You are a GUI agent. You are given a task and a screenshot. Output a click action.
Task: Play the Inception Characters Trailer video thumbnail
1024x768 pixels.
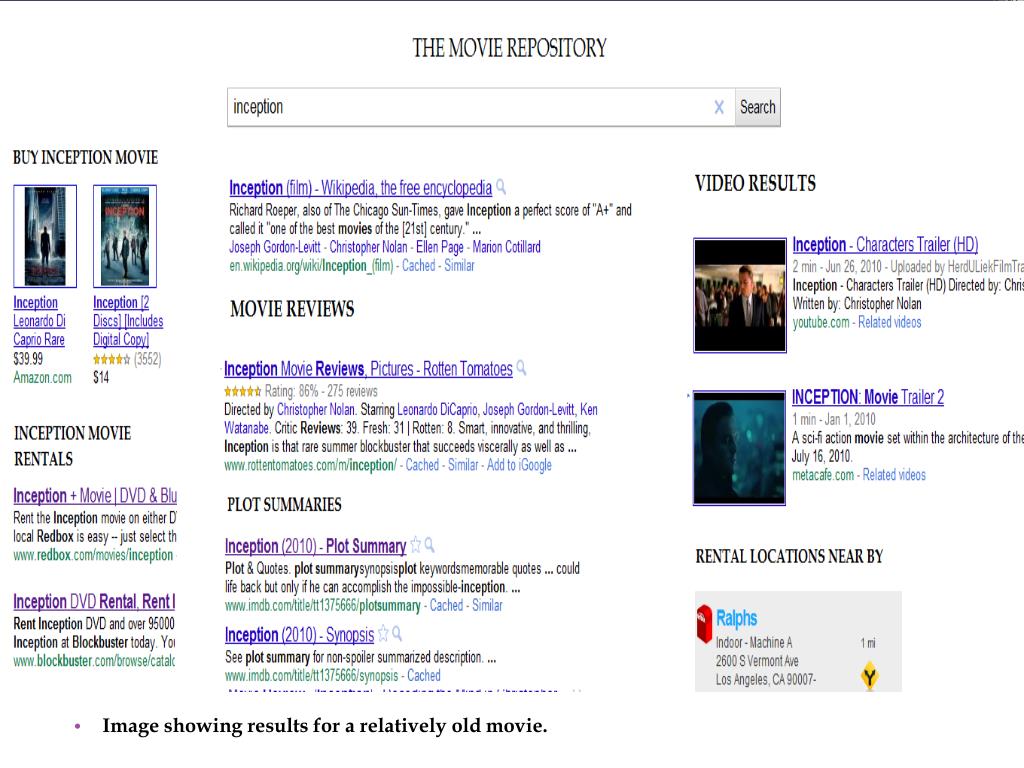[740, 295]
